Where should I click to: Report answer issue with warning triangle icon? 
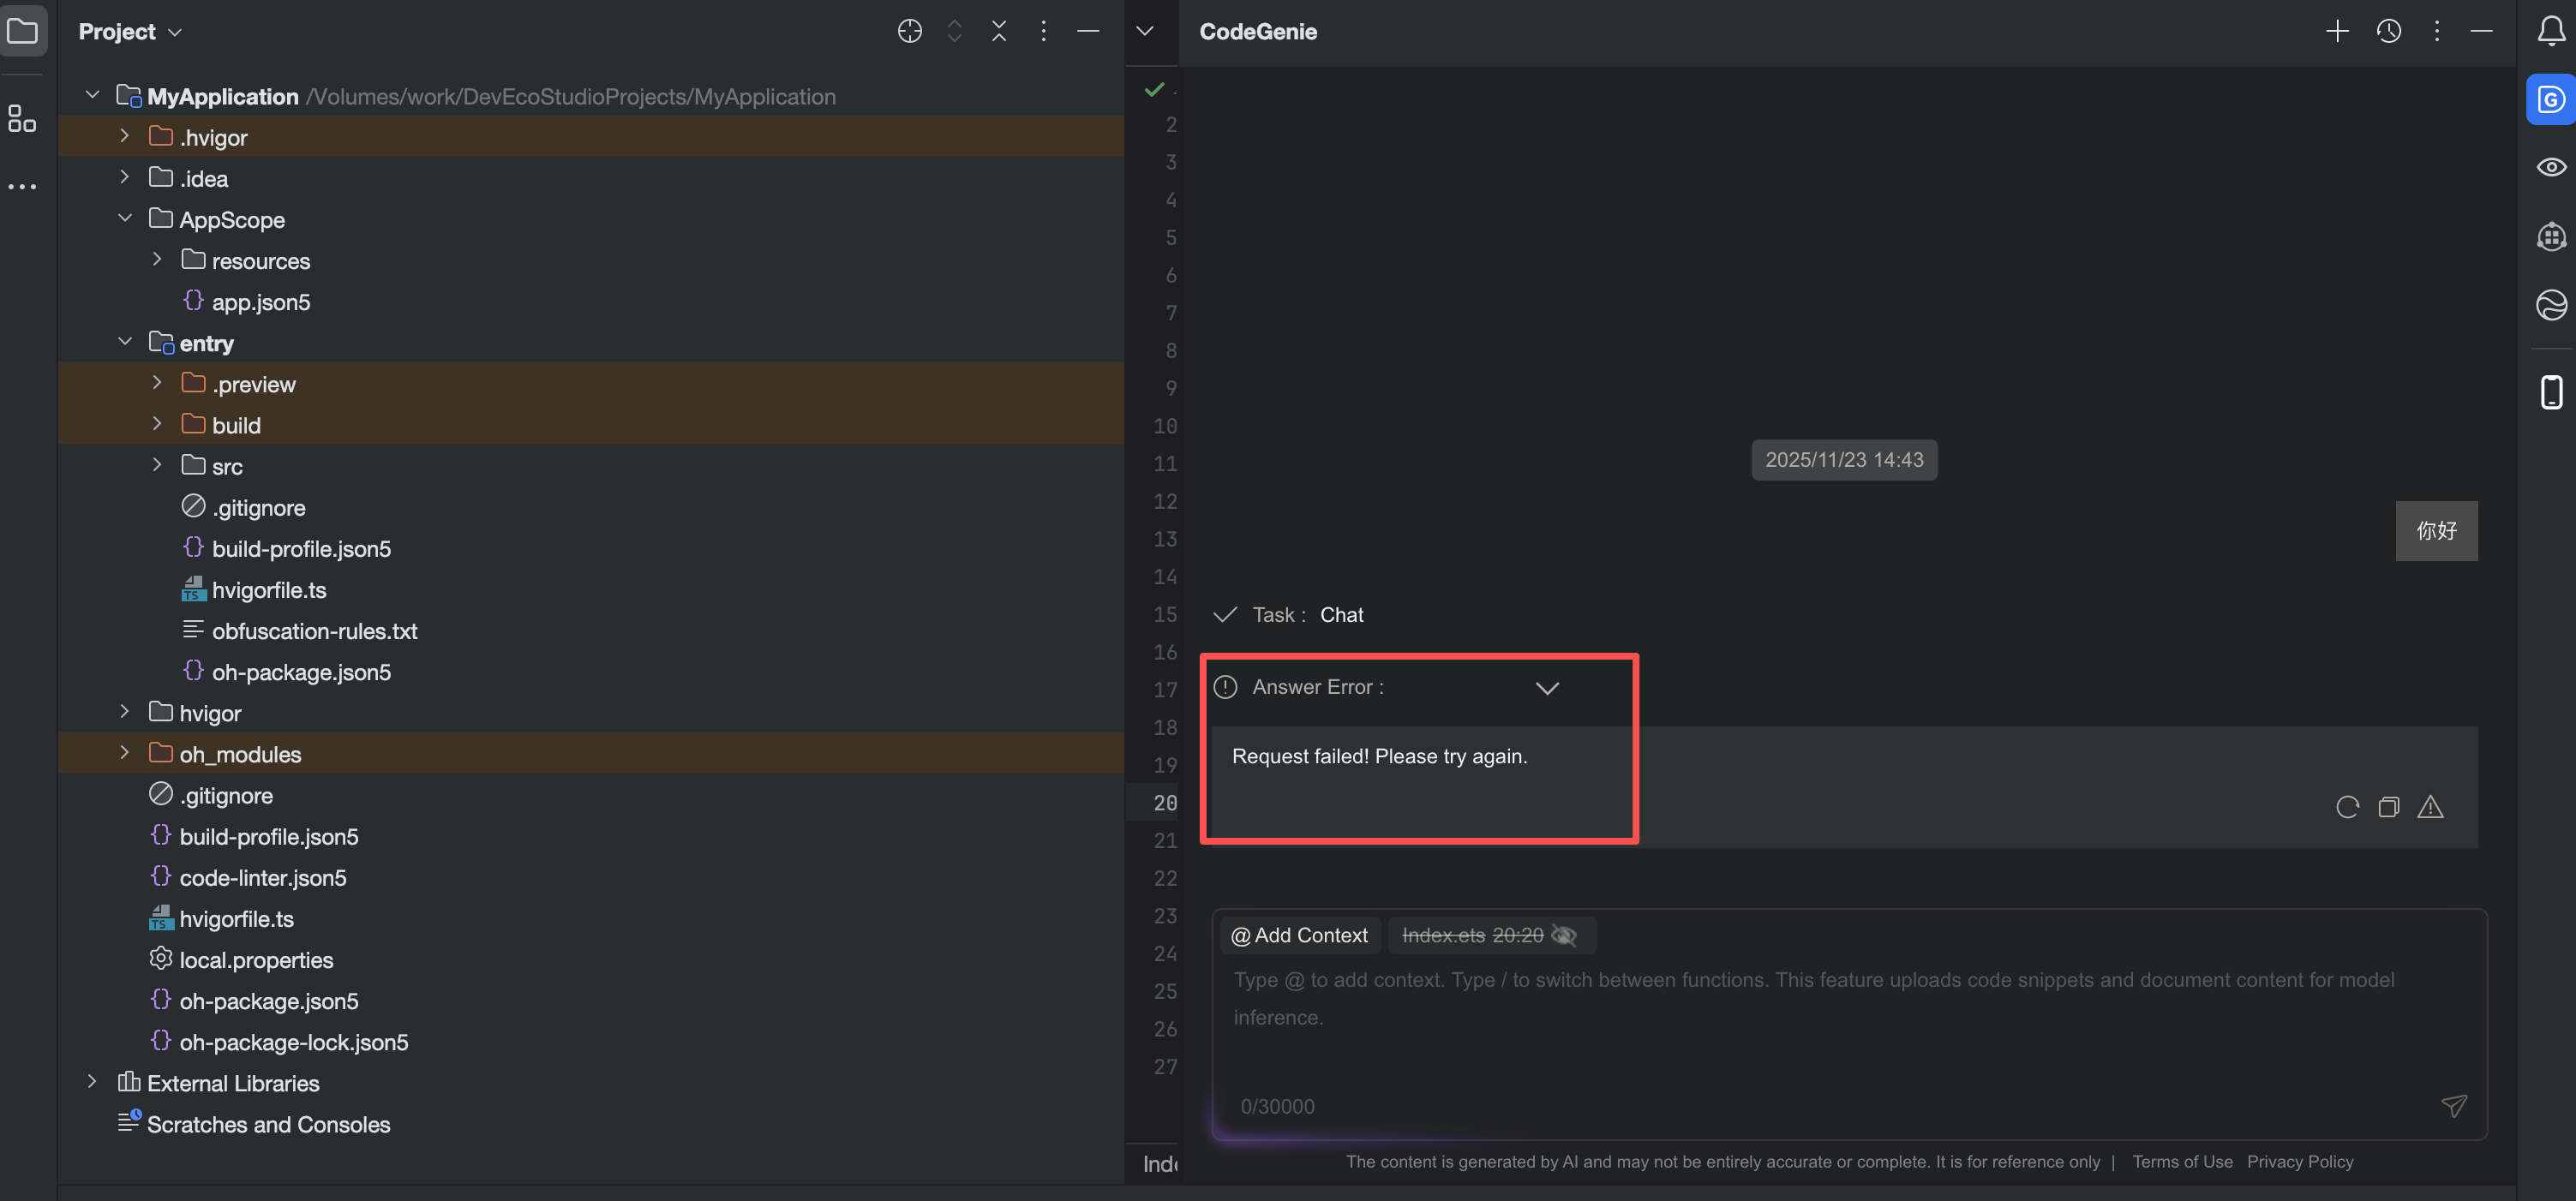pyautogui.click(x=2430, y=807)
